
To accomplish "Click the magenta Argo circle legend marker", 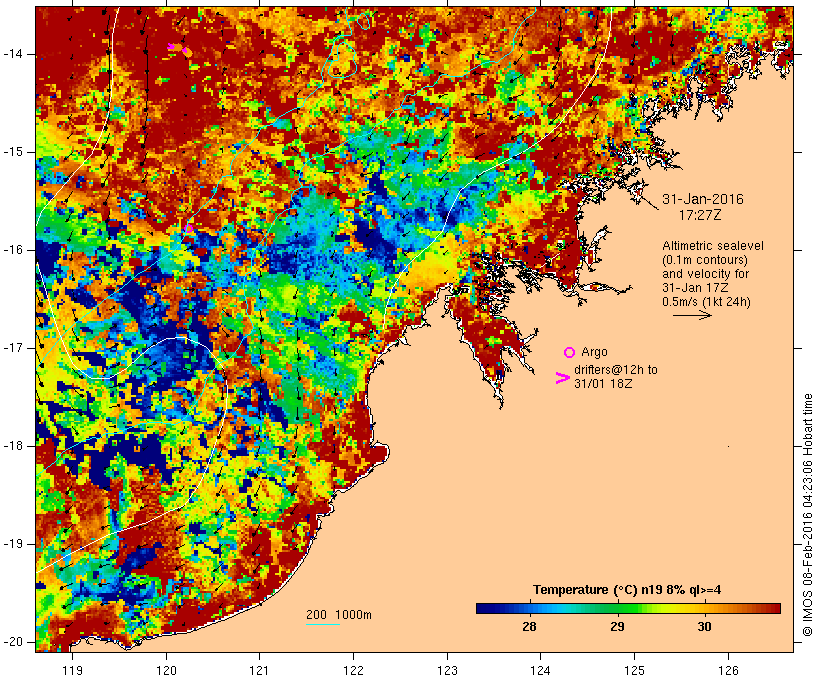I will 569,353.
